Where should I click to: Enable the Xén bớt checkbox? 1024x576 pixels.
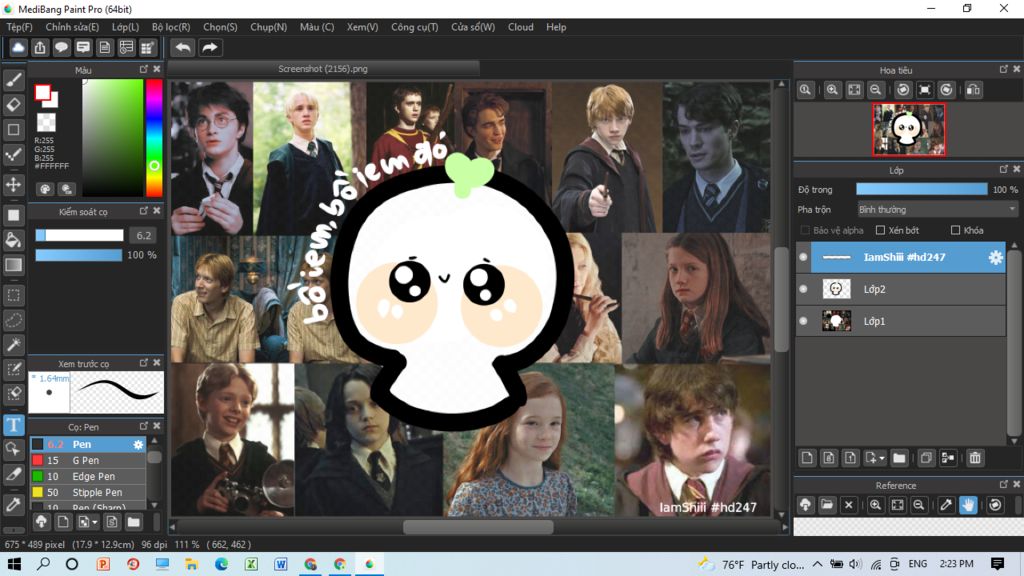pyautogui.click(x=880, y=230)
